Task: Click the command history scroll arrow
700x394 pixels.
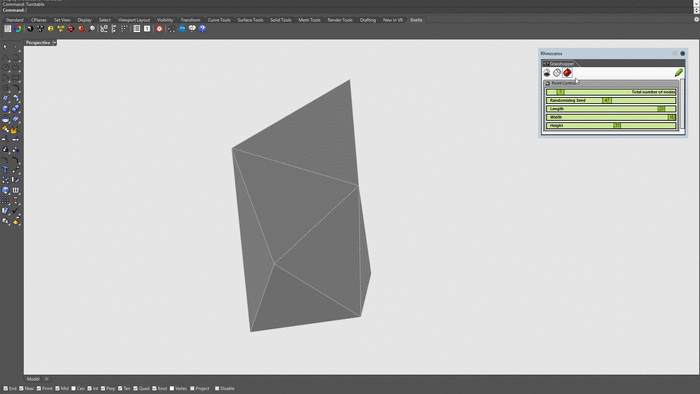Action: [696, 4]
